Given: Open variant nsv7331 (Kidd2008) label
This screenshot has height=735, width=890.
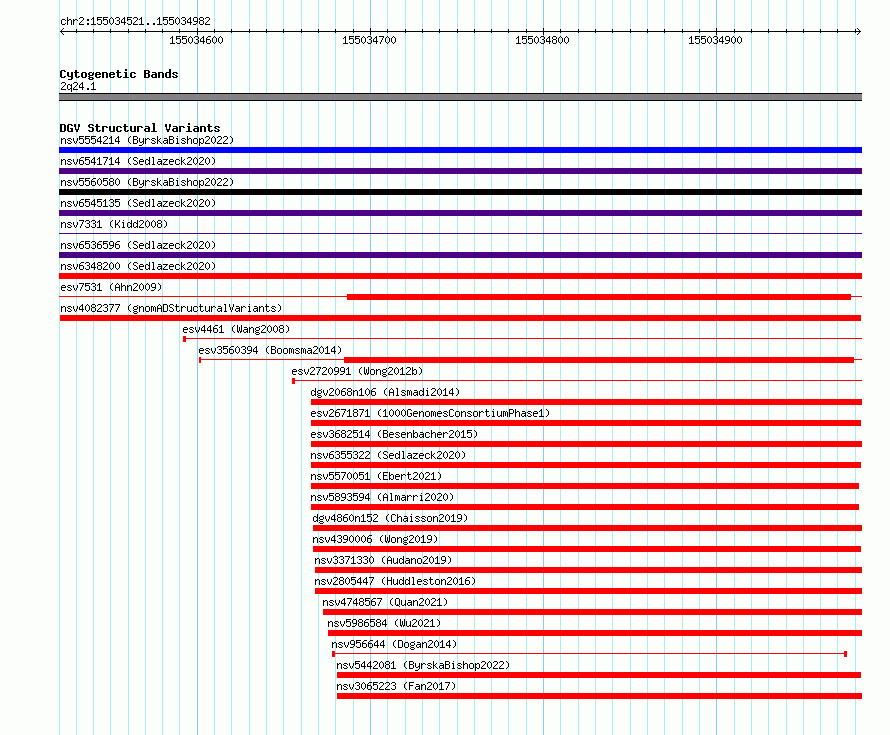Looking at the screenshot, I should [x=114, y=224].
